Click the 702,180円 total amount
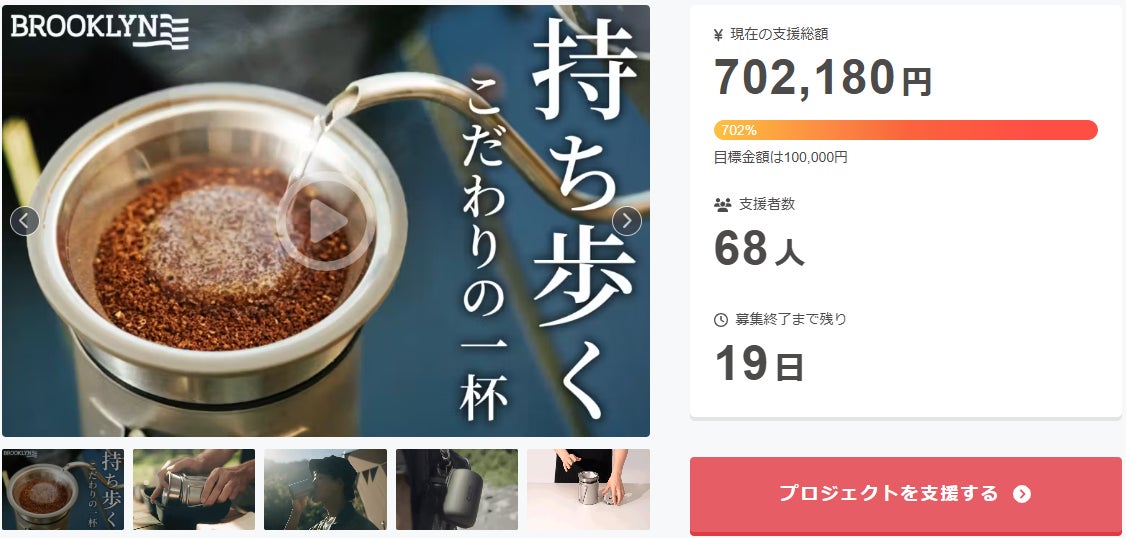1126x538 pixels. point(823,78)
